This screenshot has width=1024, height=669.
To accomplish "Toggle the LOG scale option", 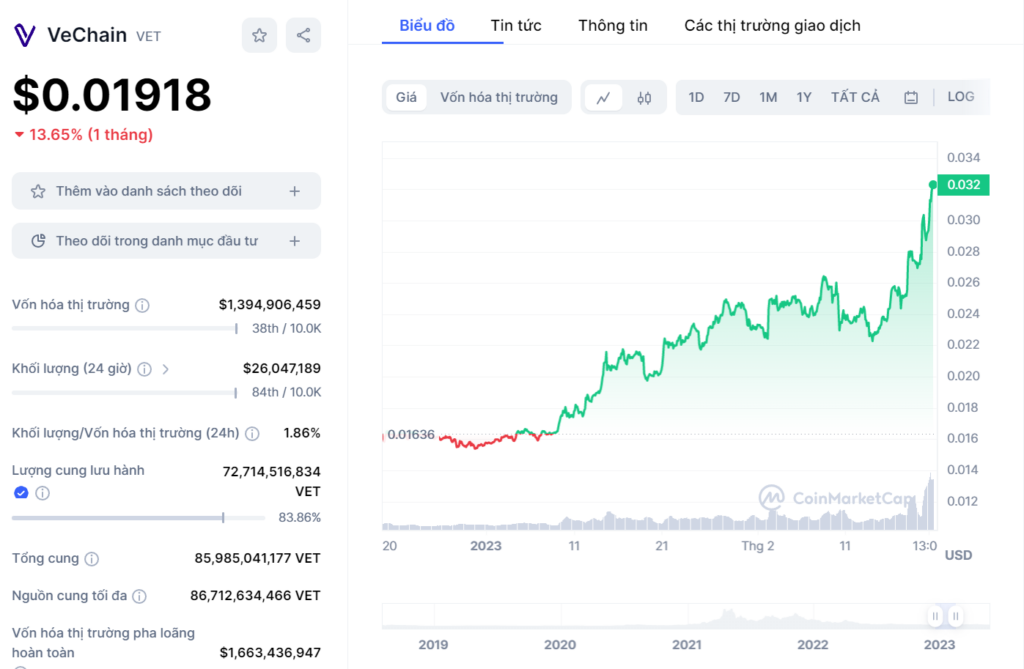I will point(960,97).
